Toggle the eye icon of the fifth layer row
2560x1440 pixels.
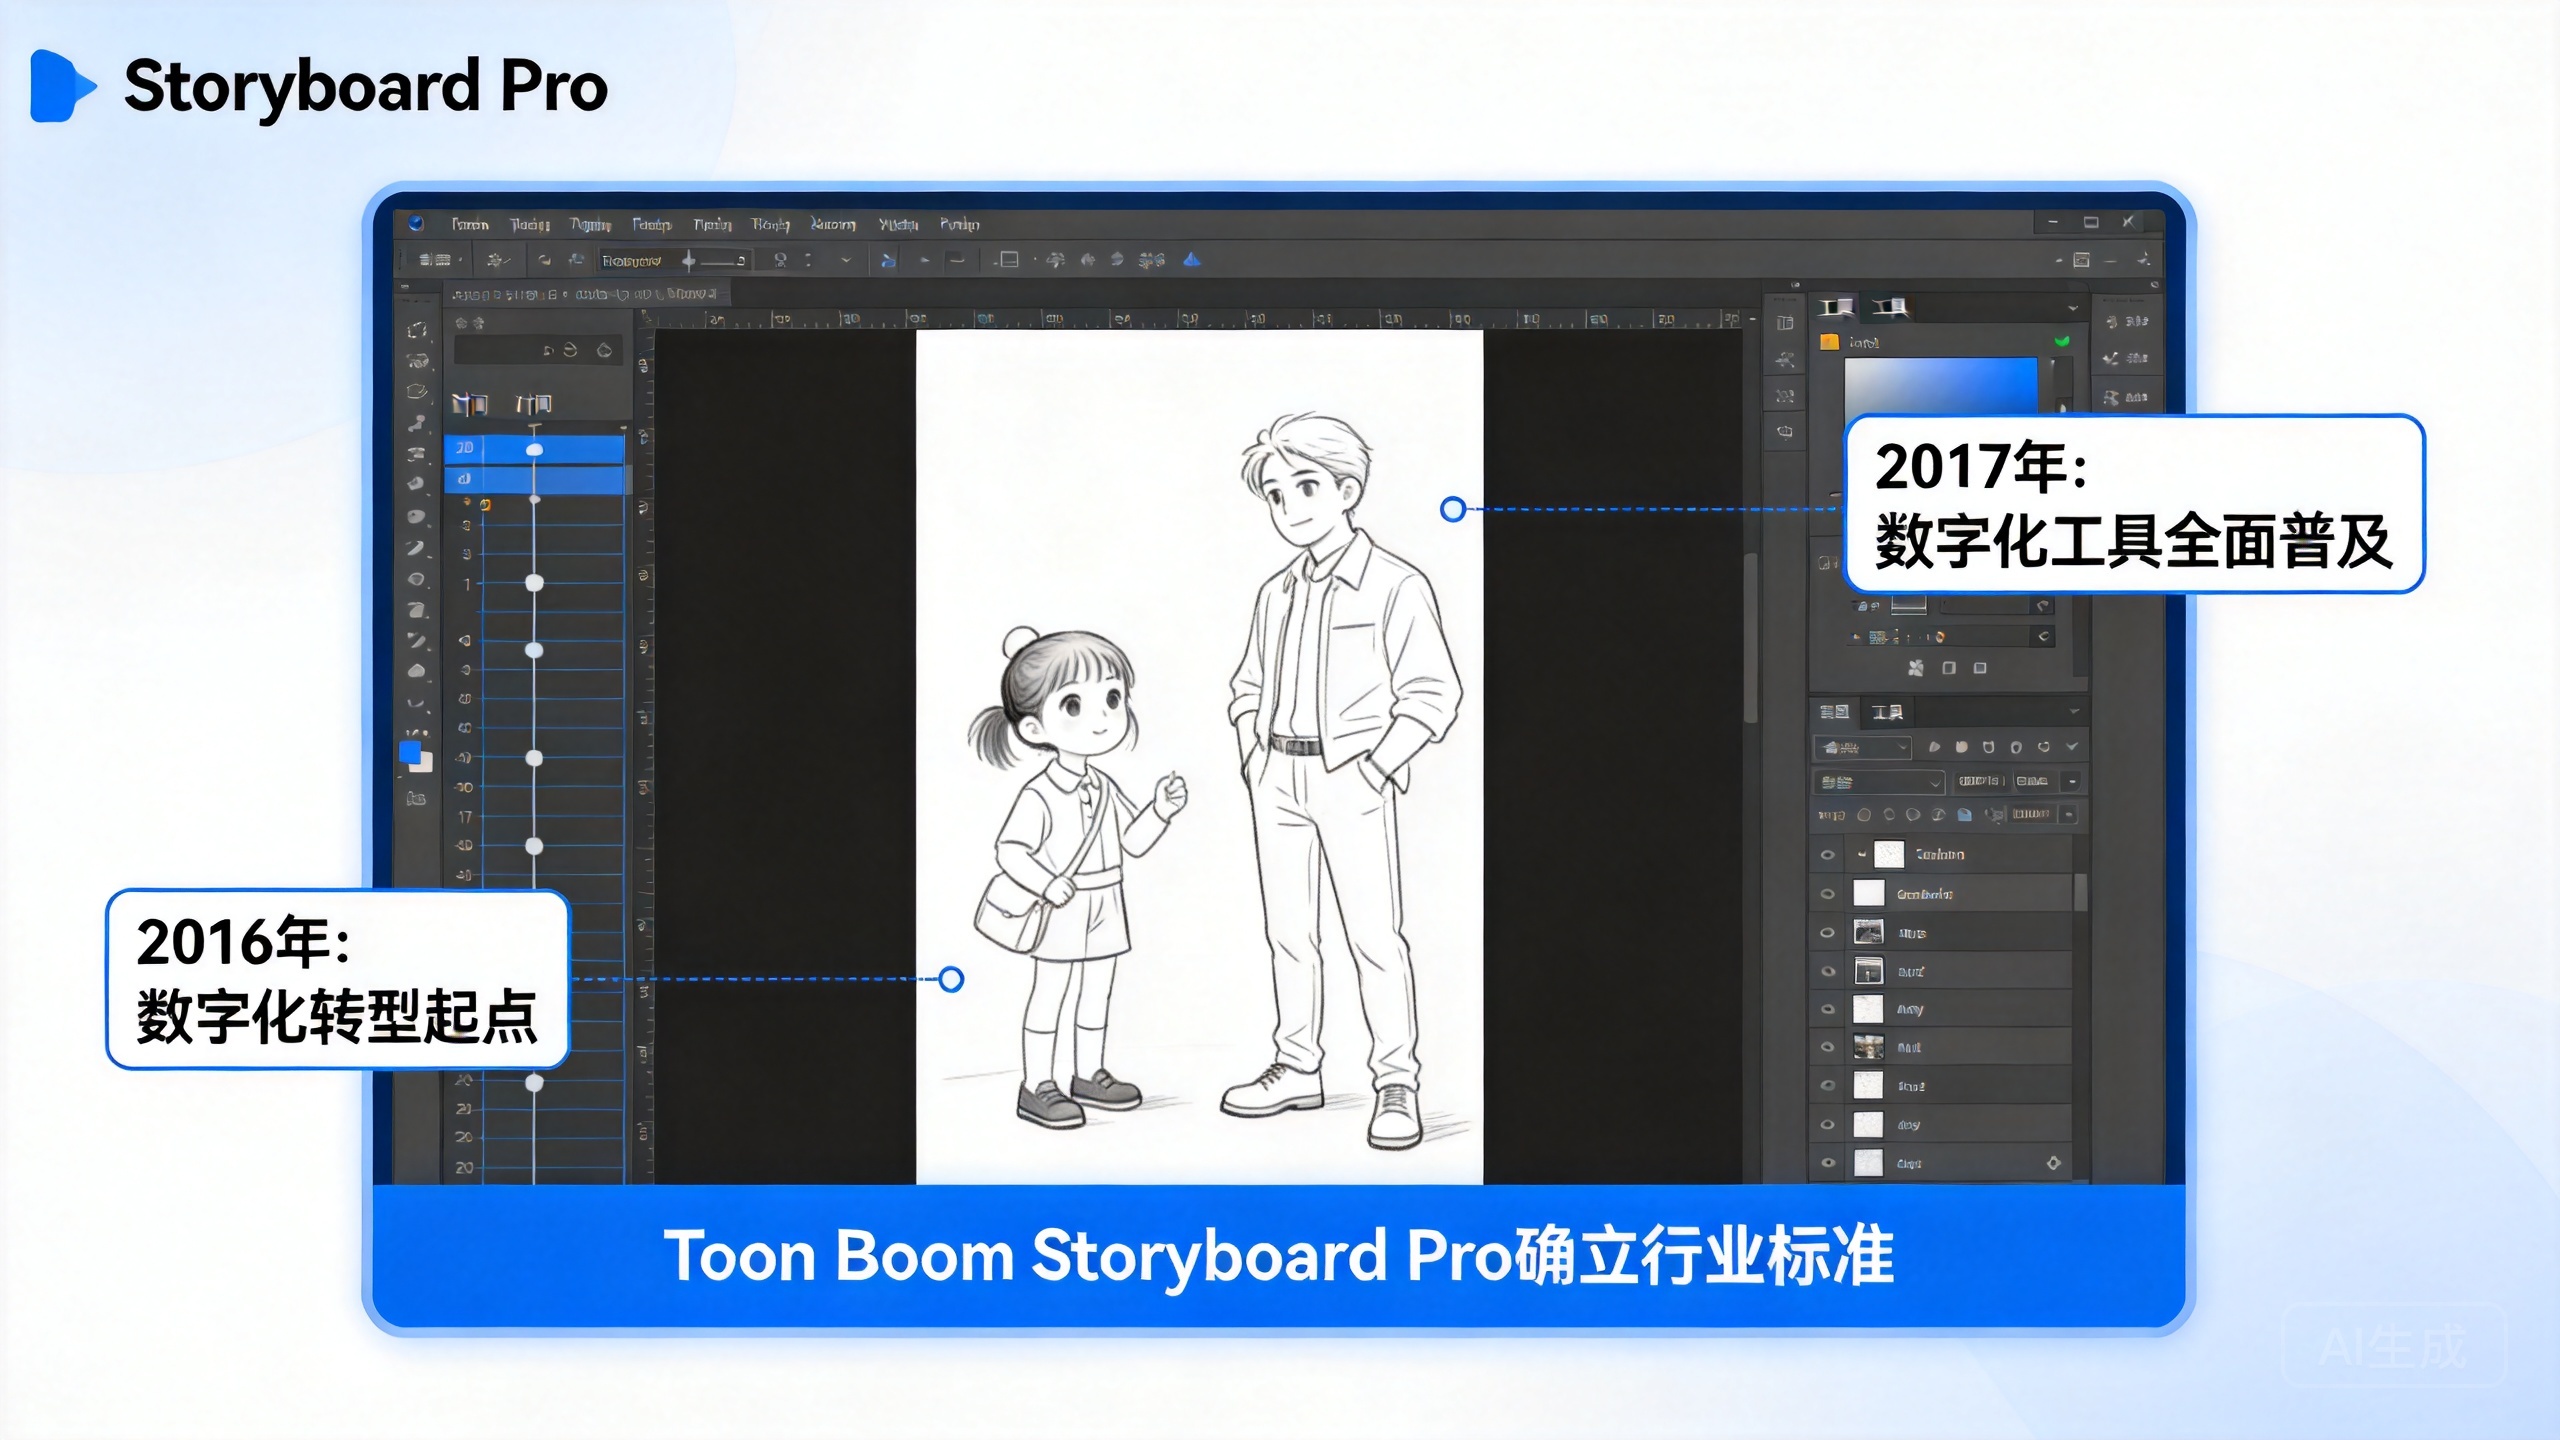(x=1827, y=1009)
